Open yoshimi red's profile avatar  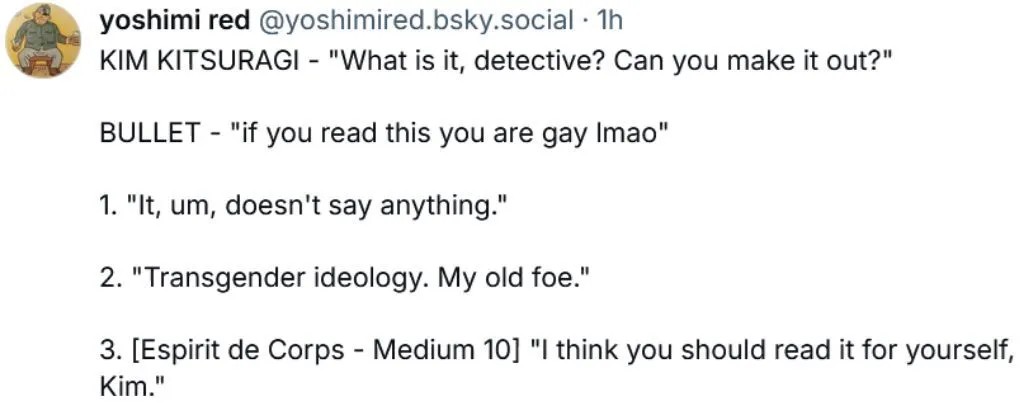coord(42,42)
